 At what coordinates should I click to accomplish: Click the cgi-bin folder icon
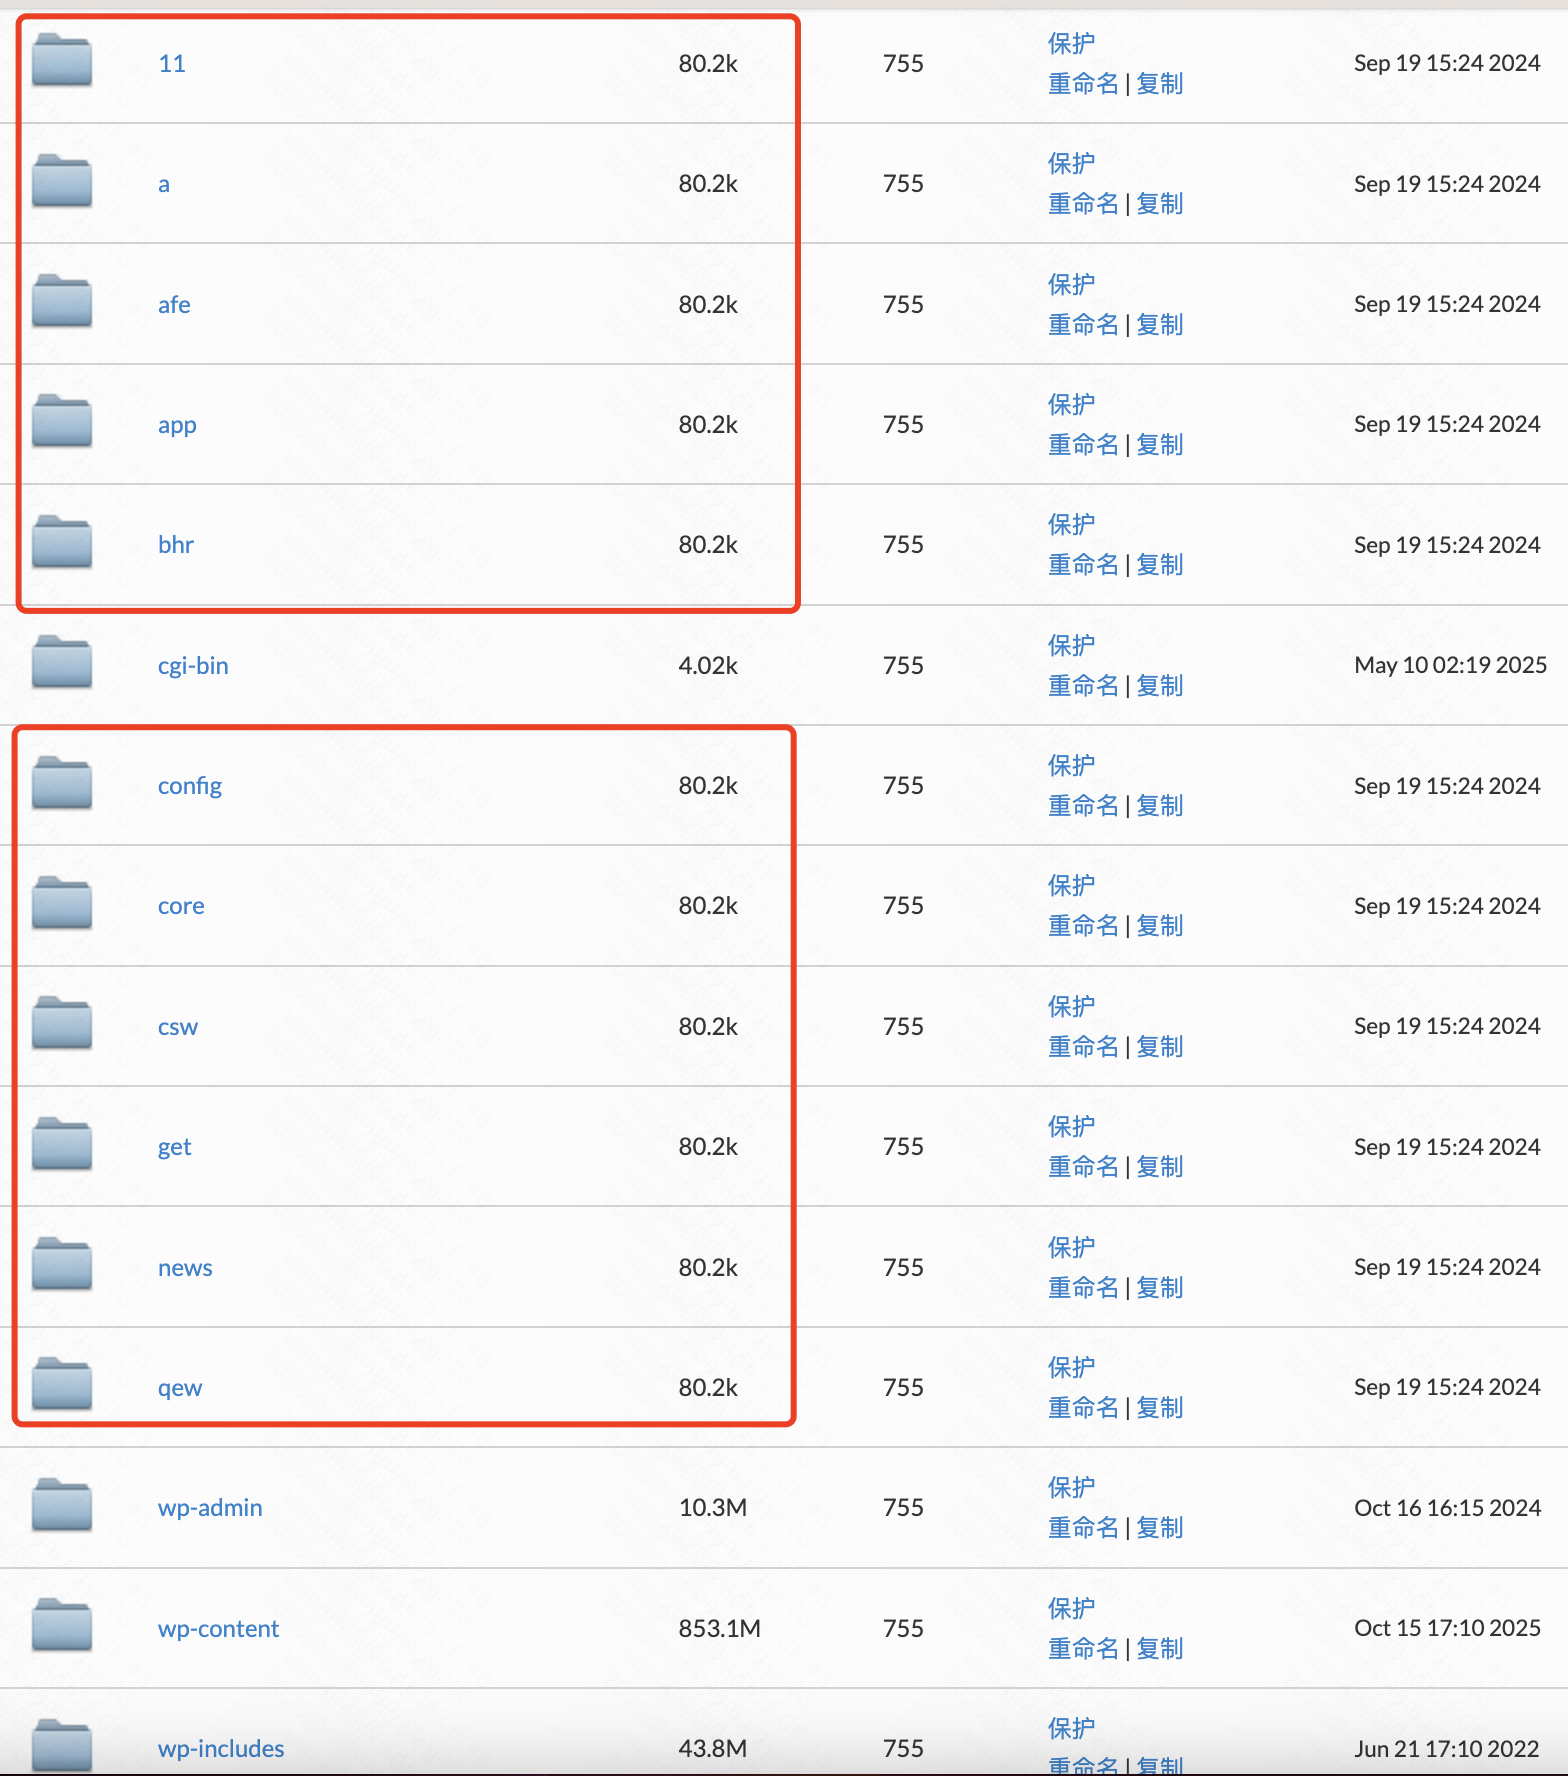click(62, 664)
